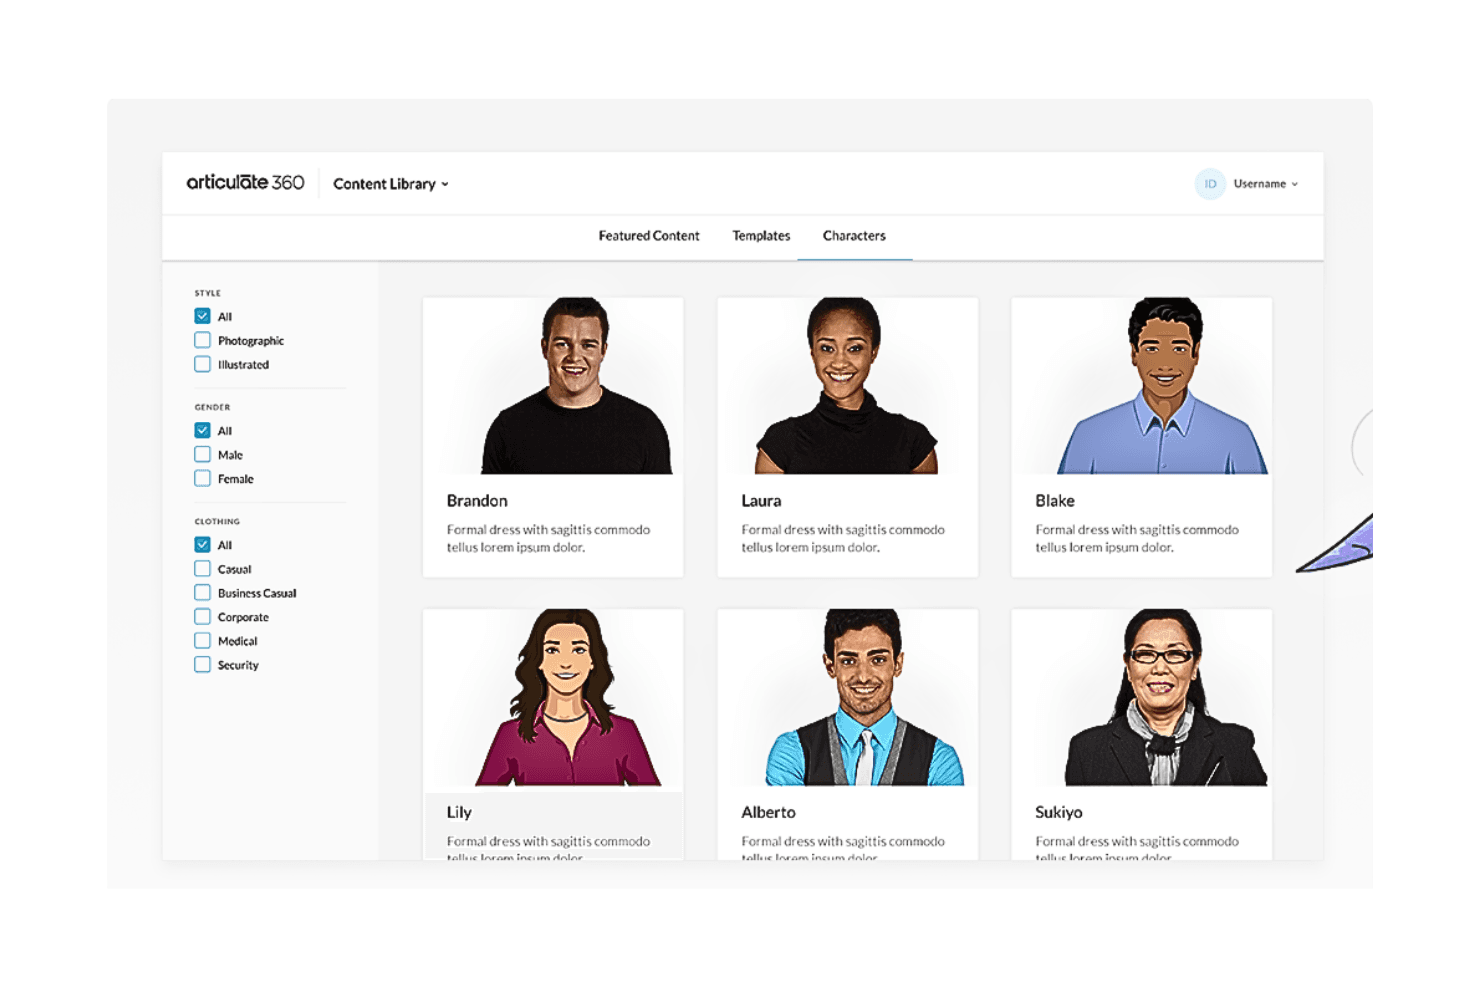This screenshot has width=1480, height=987.
Task: Click the description text under Brandon
Action: pyautogui.click(x=548, y=538)
